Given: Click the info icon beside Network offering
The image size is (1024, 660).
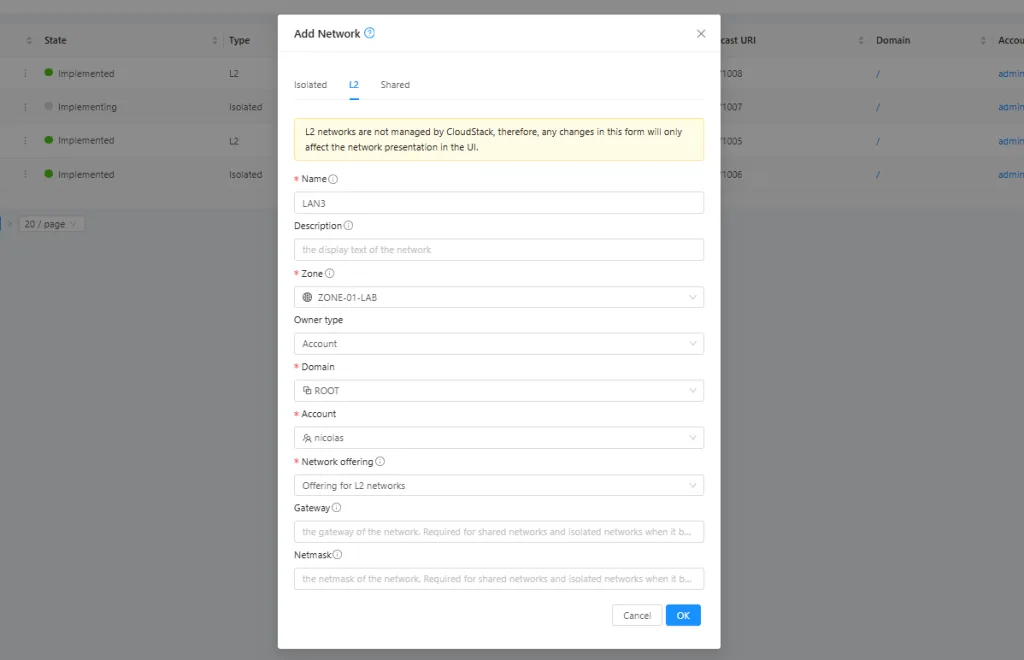Looking at the screenshot, I should click(x=380, y=462).
